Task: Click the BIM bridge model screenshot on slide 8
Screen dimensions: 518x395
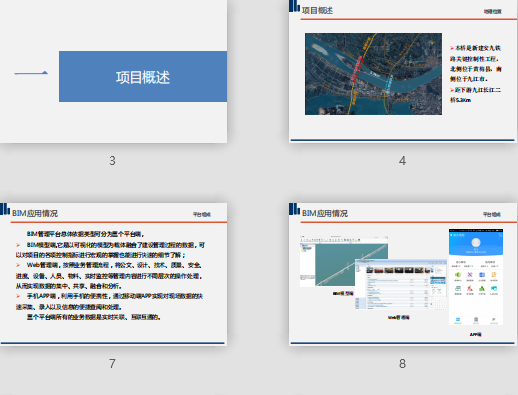Action: pos(344,262)
